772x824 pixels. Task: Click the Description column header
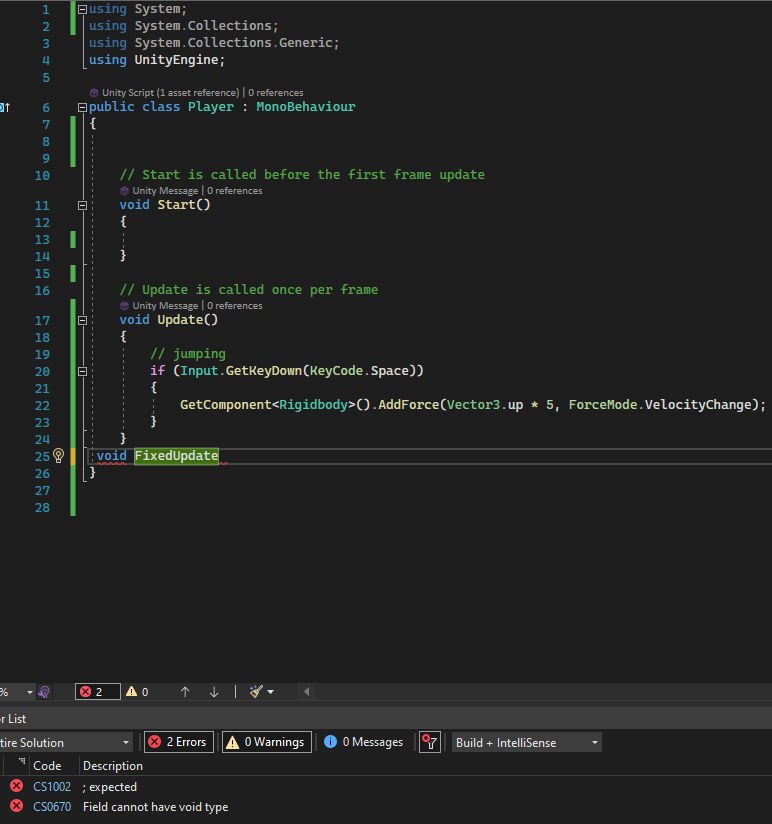[113, 765]
